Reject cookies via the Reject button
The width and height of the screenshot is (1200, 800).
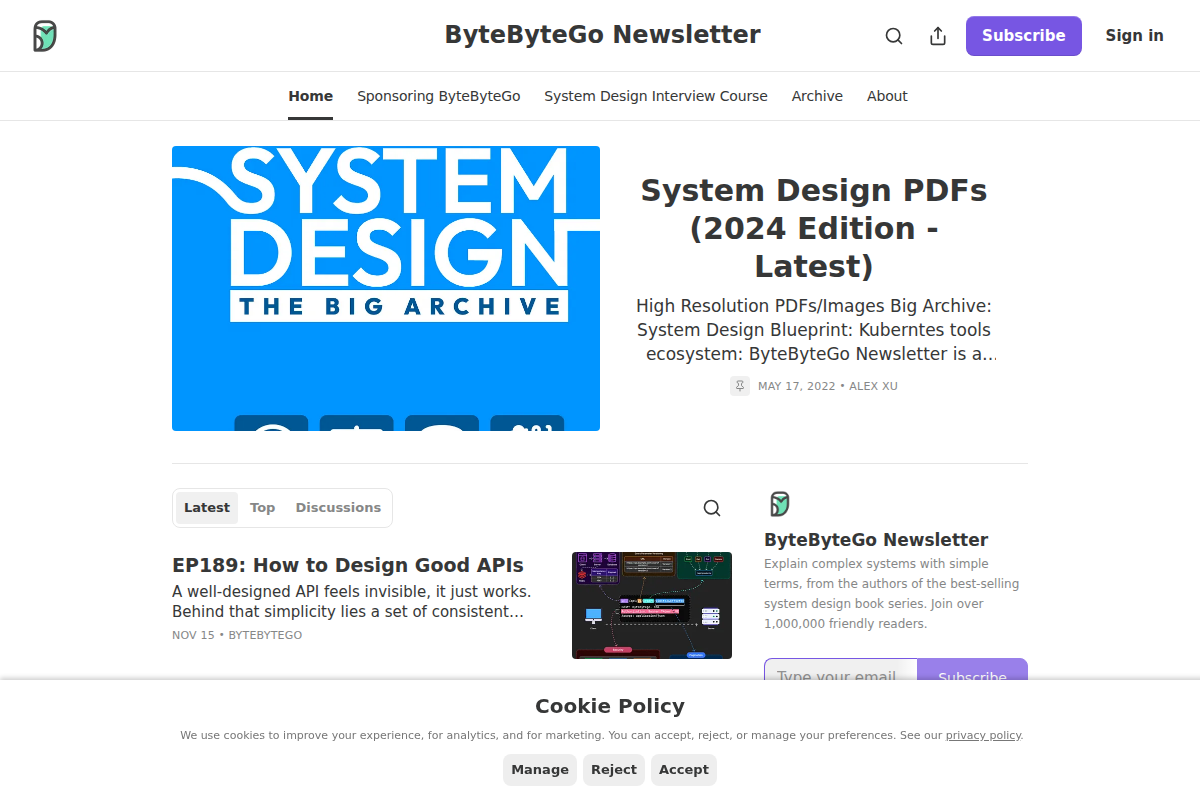click(x=613, y=769)
